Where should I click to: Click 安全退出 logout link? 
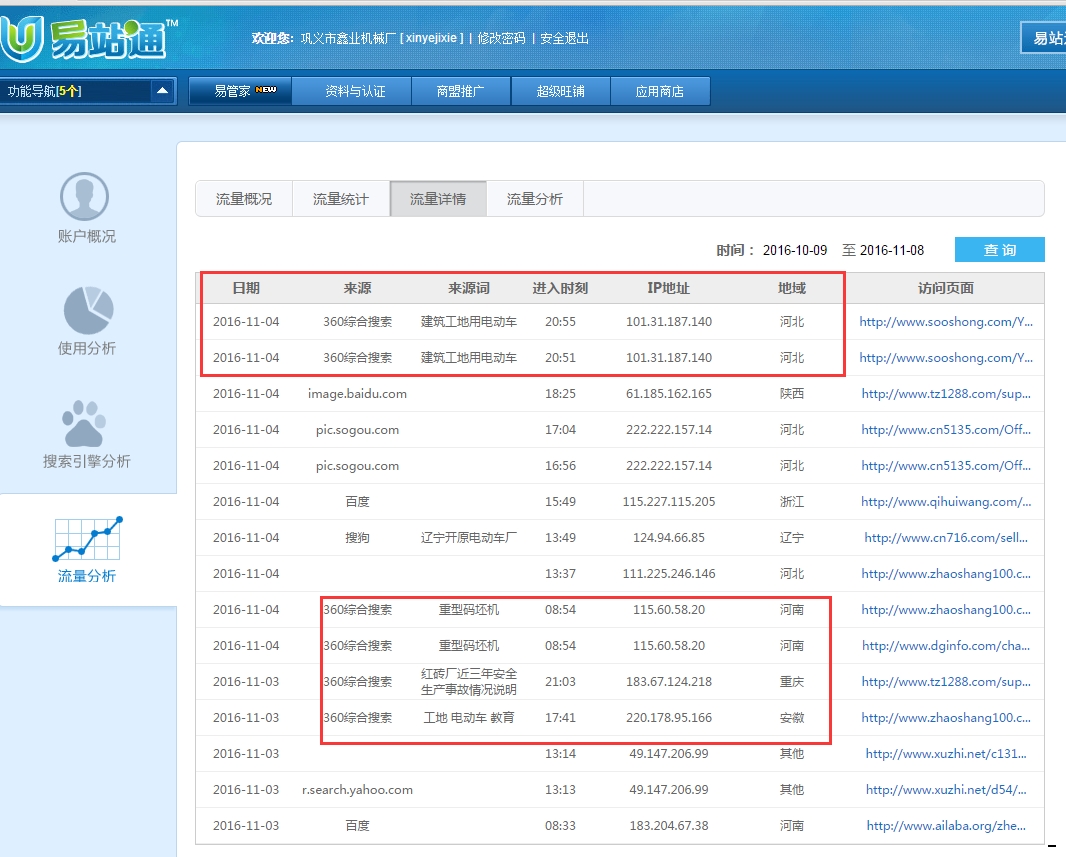[x=565, y=38]
